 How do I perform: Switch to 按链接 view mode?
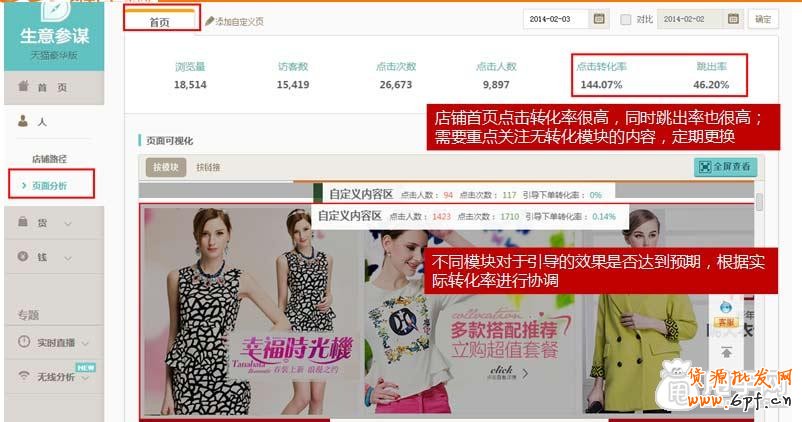pos(209,168)
